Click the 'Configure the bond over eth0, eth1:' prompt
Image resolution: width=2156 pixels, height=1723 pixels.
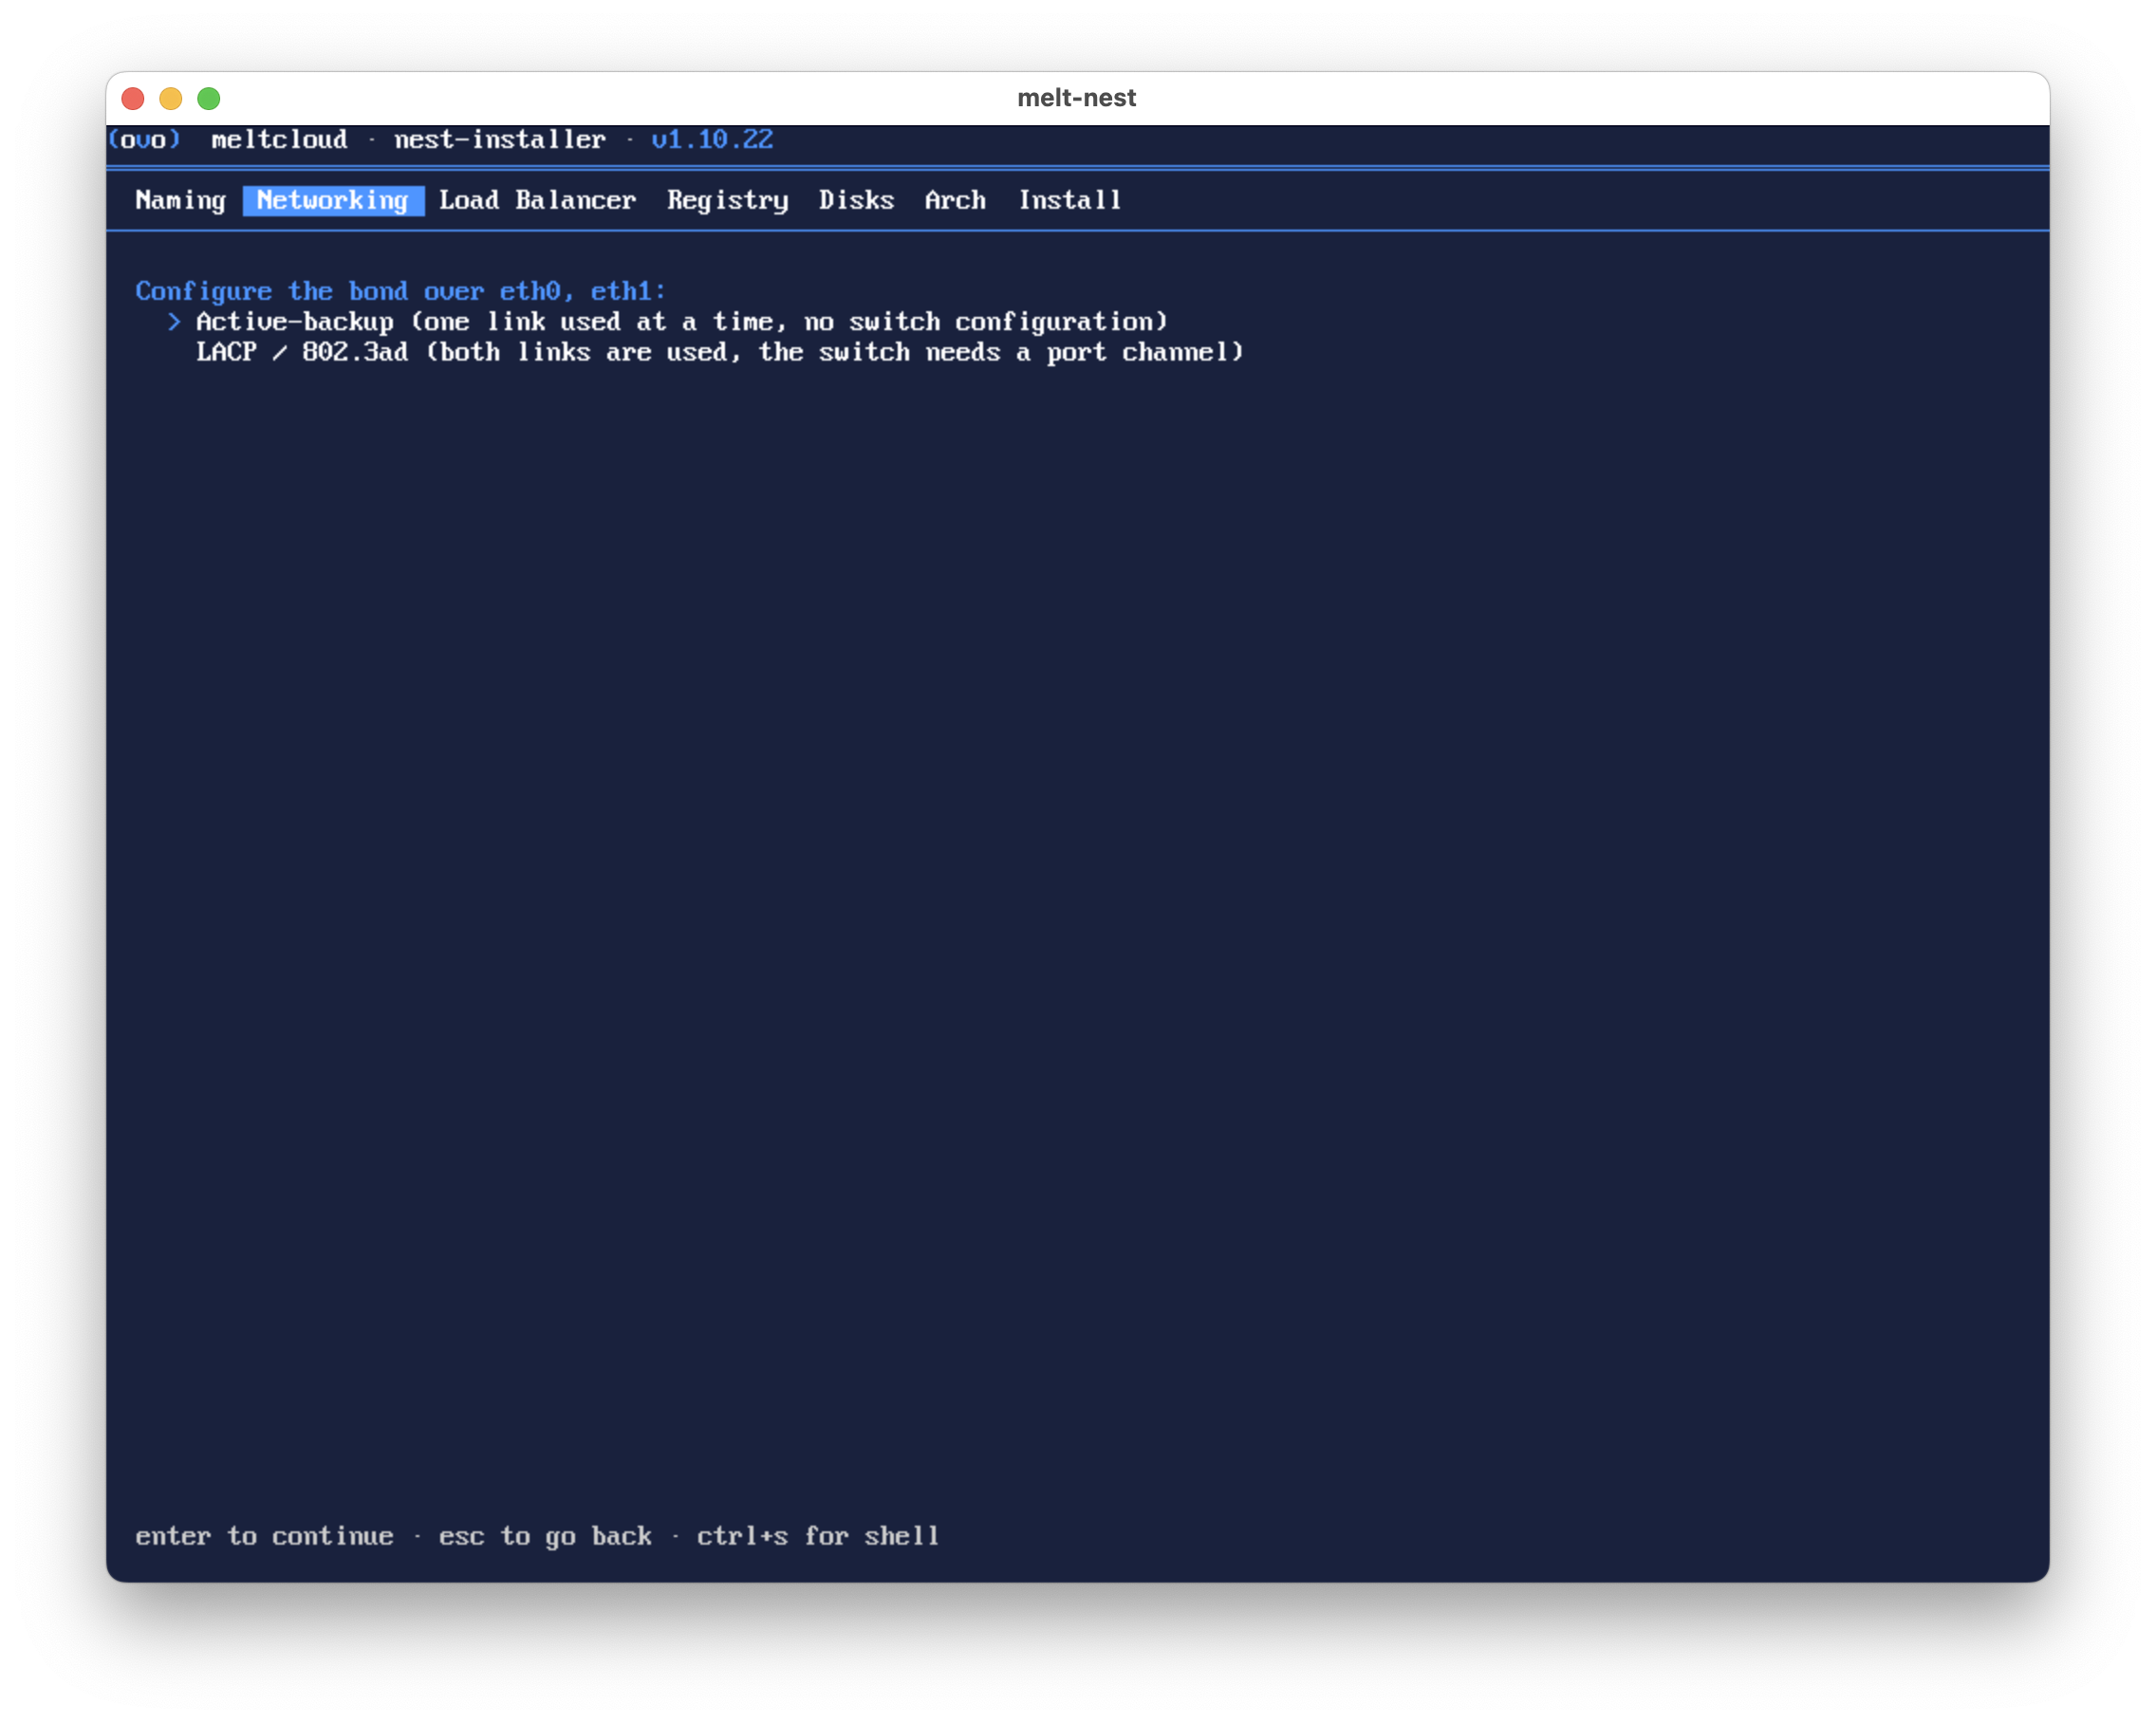(x=400, y=291)
